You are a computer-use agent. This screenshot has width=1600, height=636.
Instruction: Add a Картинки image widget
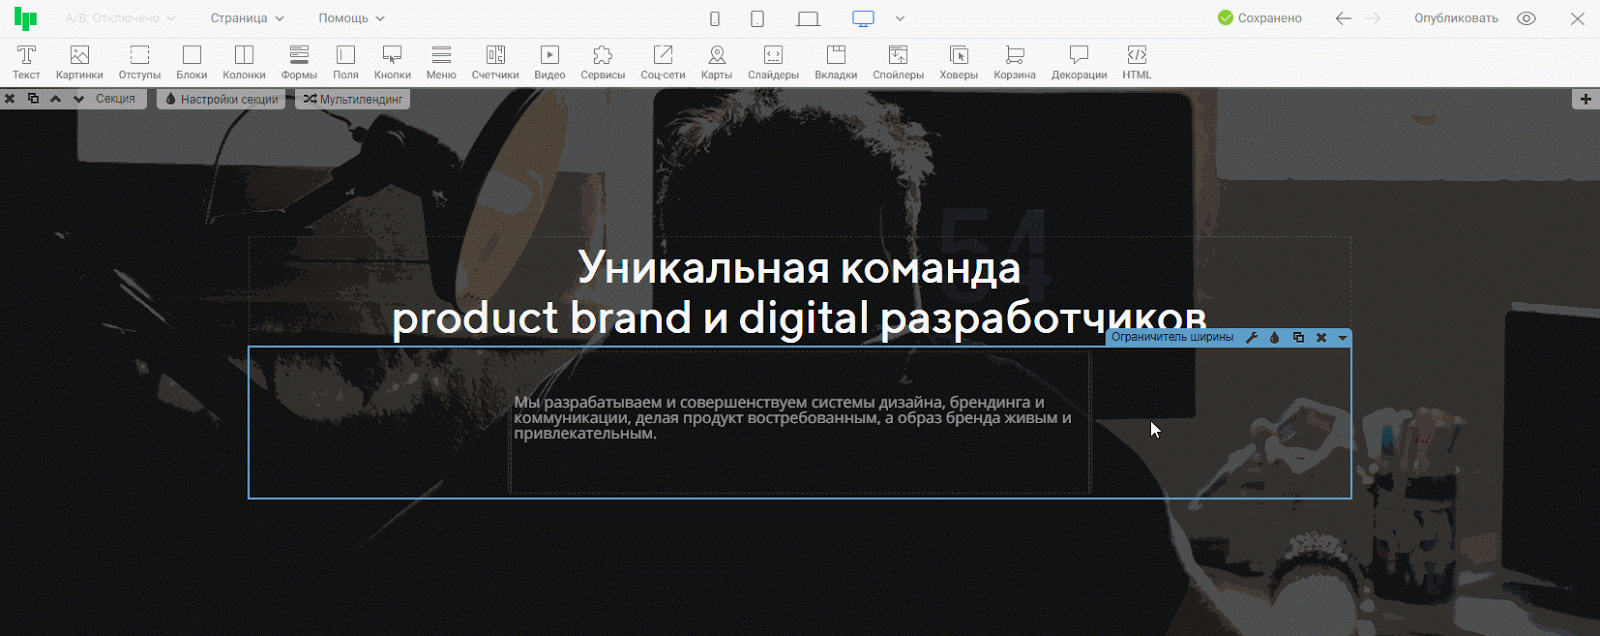(79, 62)
